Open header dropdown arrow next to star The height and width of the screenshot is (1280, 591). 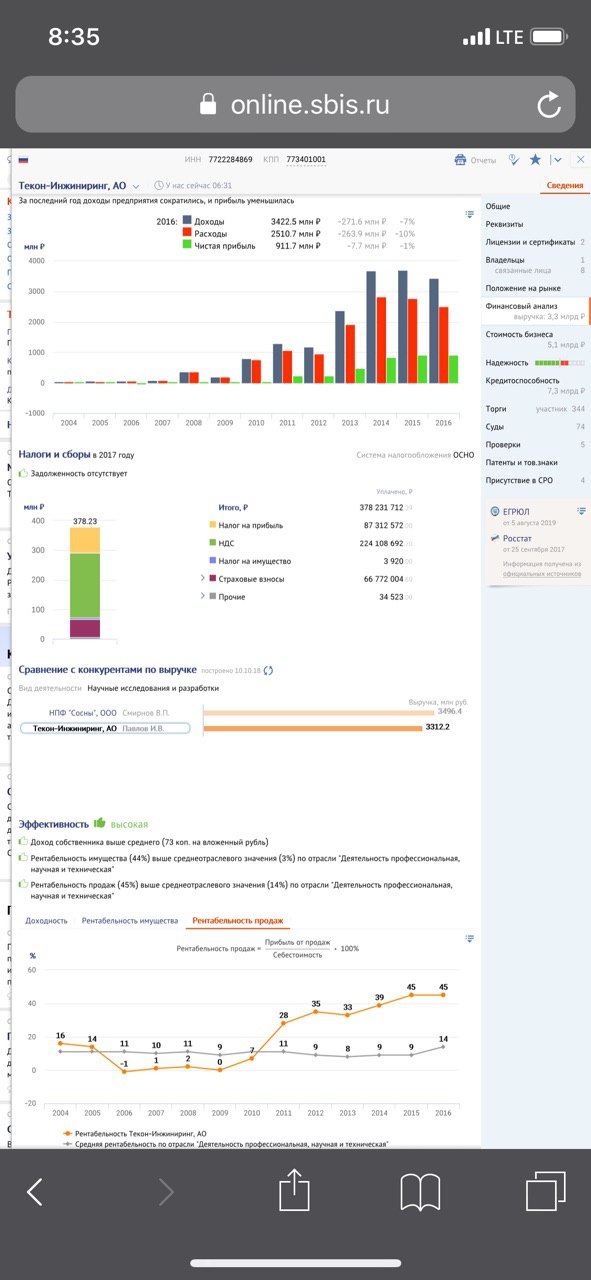pos(556,160)
